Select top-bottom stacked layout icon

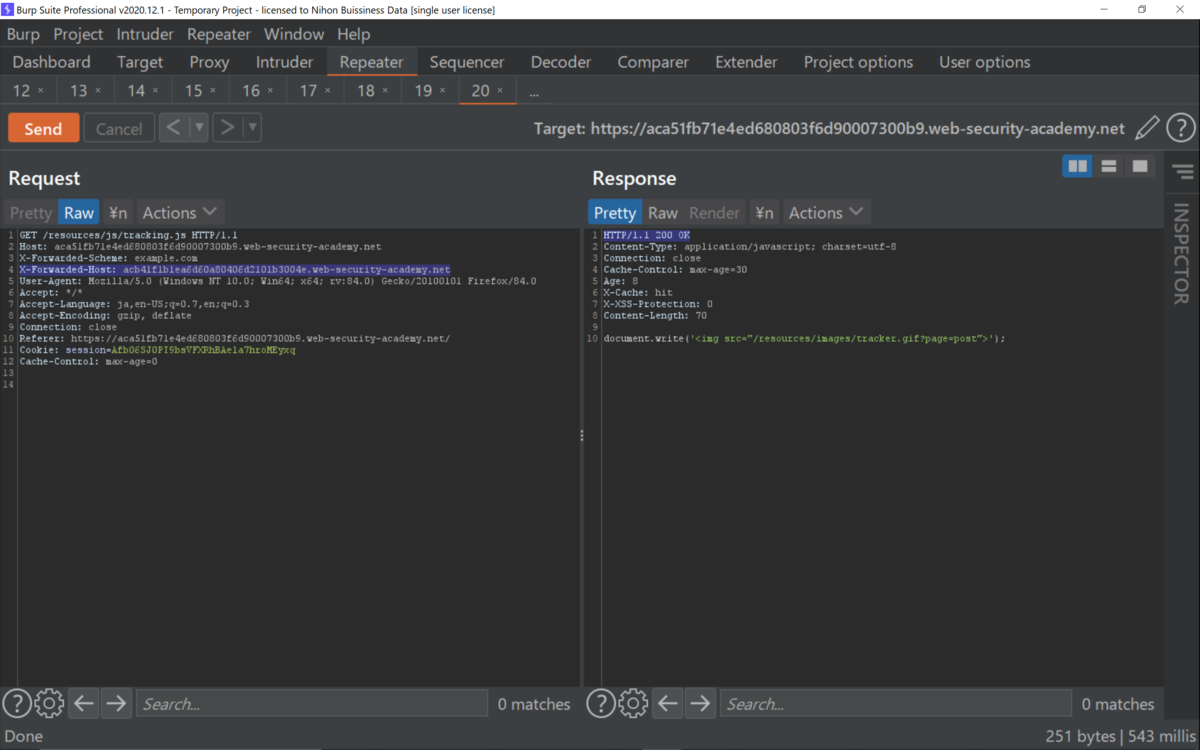1109,166
